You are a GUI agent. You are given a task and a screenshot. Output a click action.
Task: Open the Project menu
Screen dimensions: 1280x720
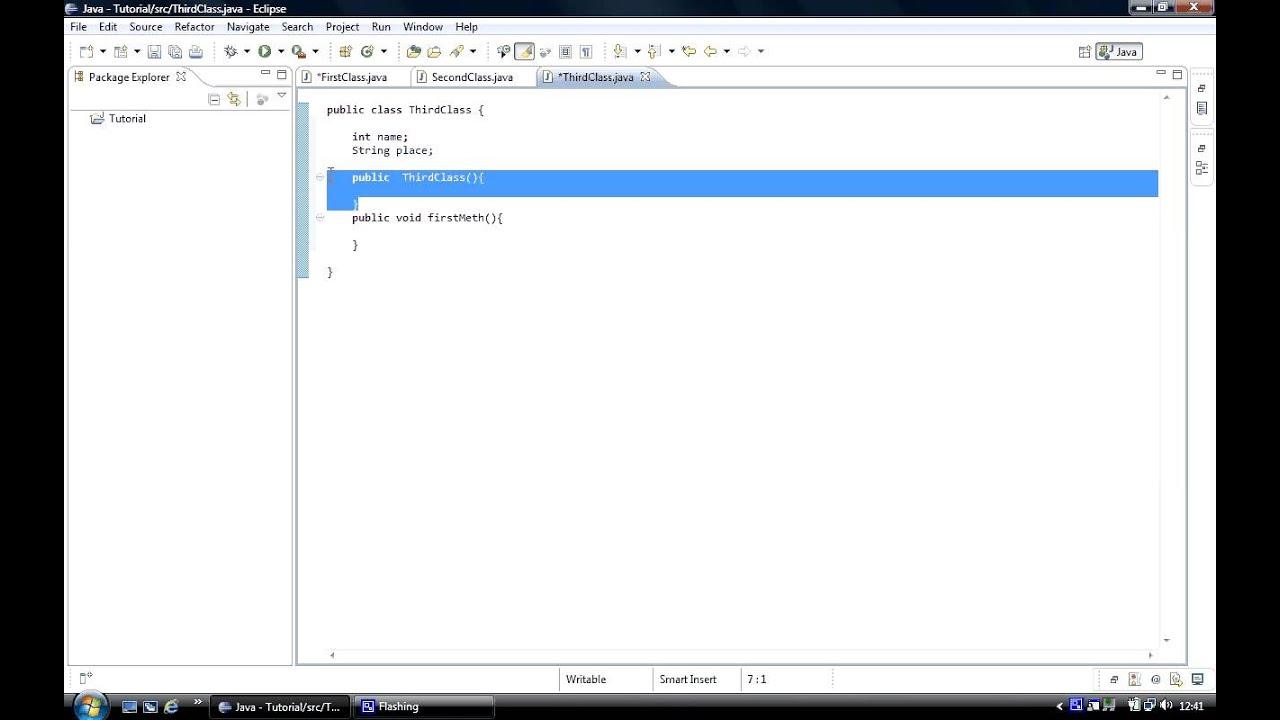pos(342,27)
